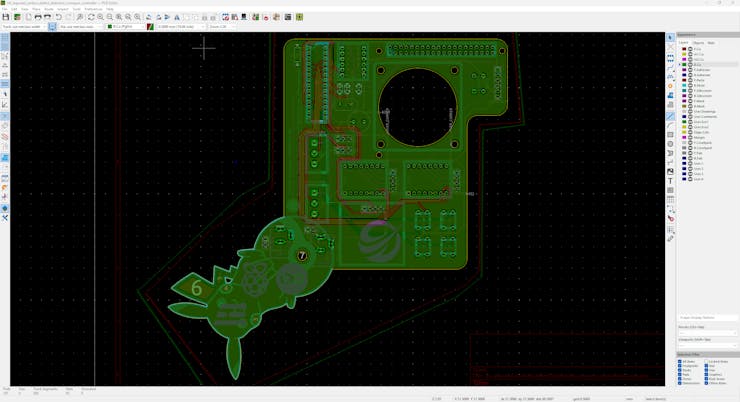Run the Design Rules Checker

click(x=266, y=17)
